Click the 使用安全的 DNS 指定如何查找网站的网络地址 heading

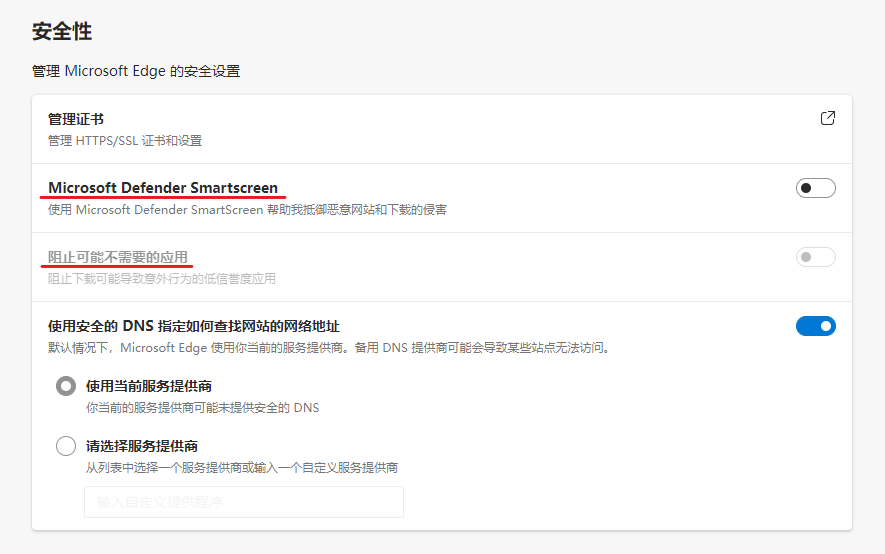click(x=194, y=326)
